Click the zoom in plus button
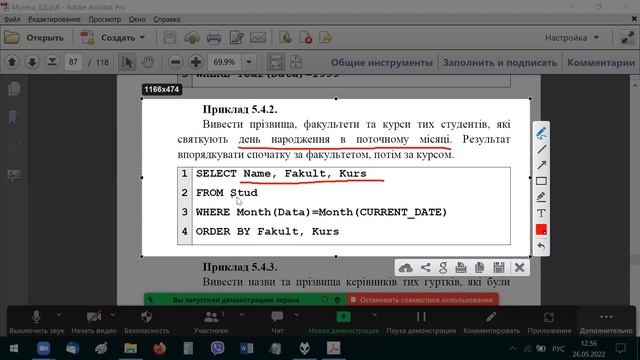 pos(196,62)
